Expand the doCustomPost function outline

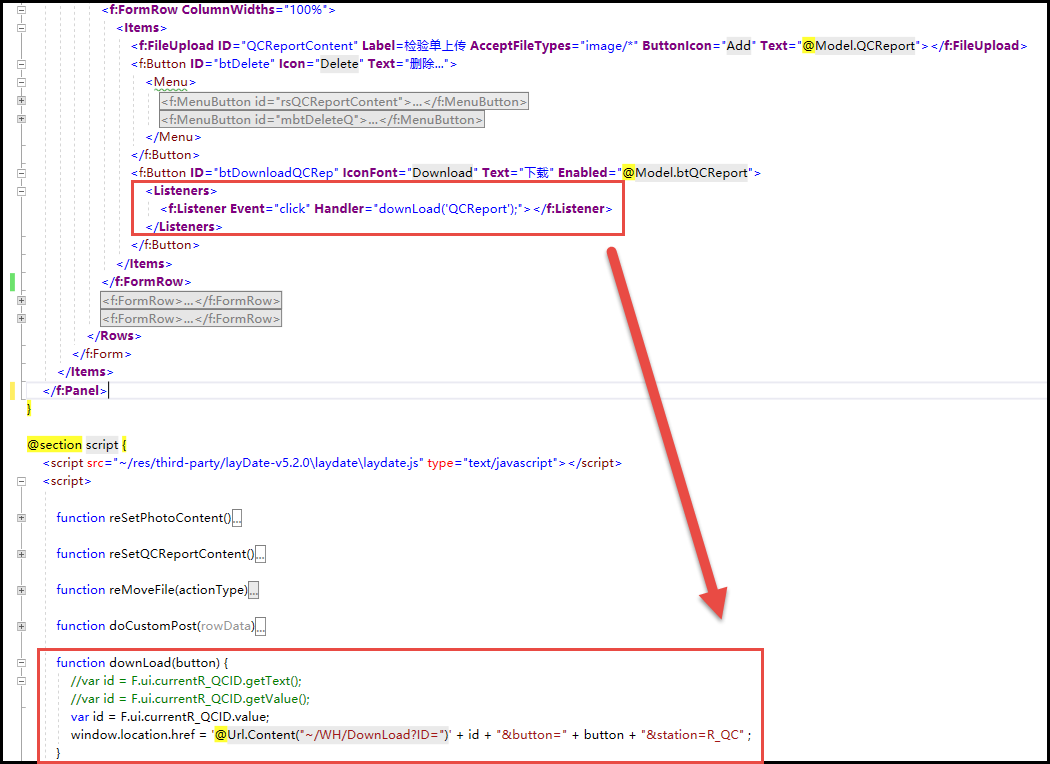[x=21, y=626]
